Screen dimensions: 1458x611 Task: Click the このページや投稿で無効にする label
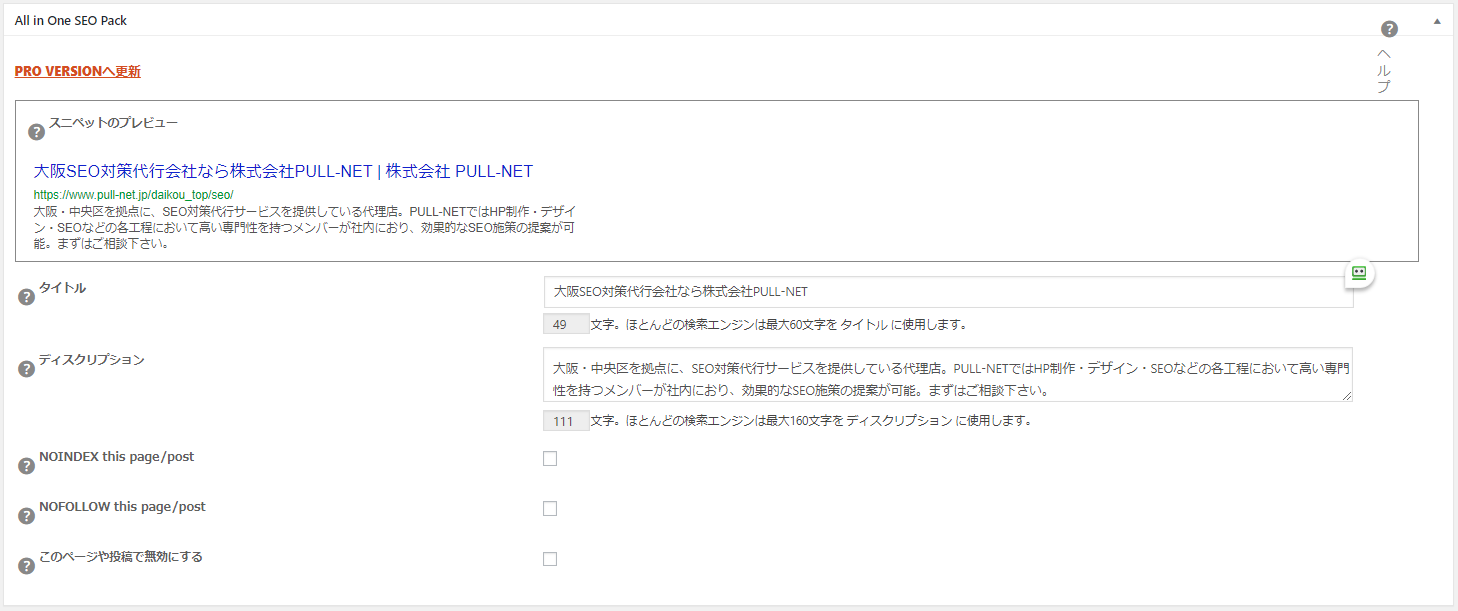121,557
